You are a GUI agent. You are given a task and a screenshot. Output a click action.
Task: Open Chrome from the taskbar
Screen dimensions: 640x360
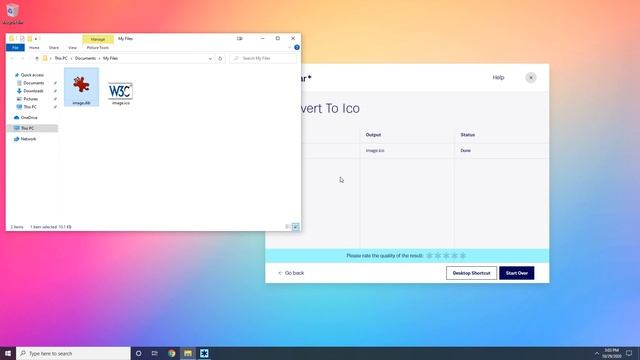pyautogui.click(x=171, y=353)
